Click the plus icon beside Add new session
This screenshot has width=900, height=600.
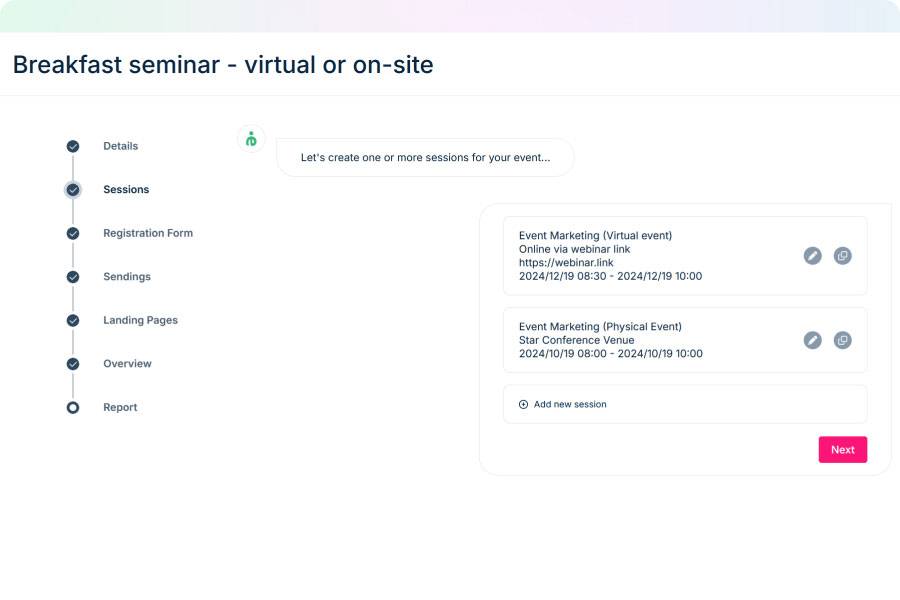(x=523, y=404)
